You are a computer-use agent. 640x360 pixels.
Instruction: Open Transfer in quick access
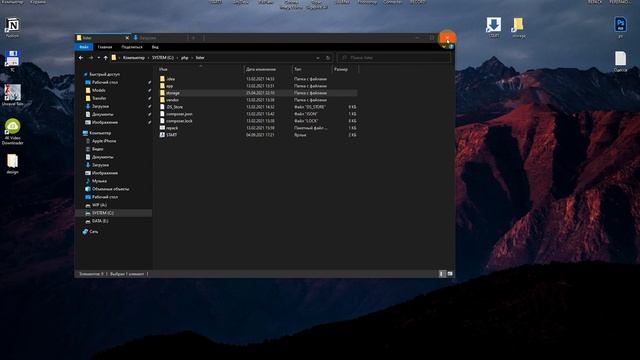point(96,98)
